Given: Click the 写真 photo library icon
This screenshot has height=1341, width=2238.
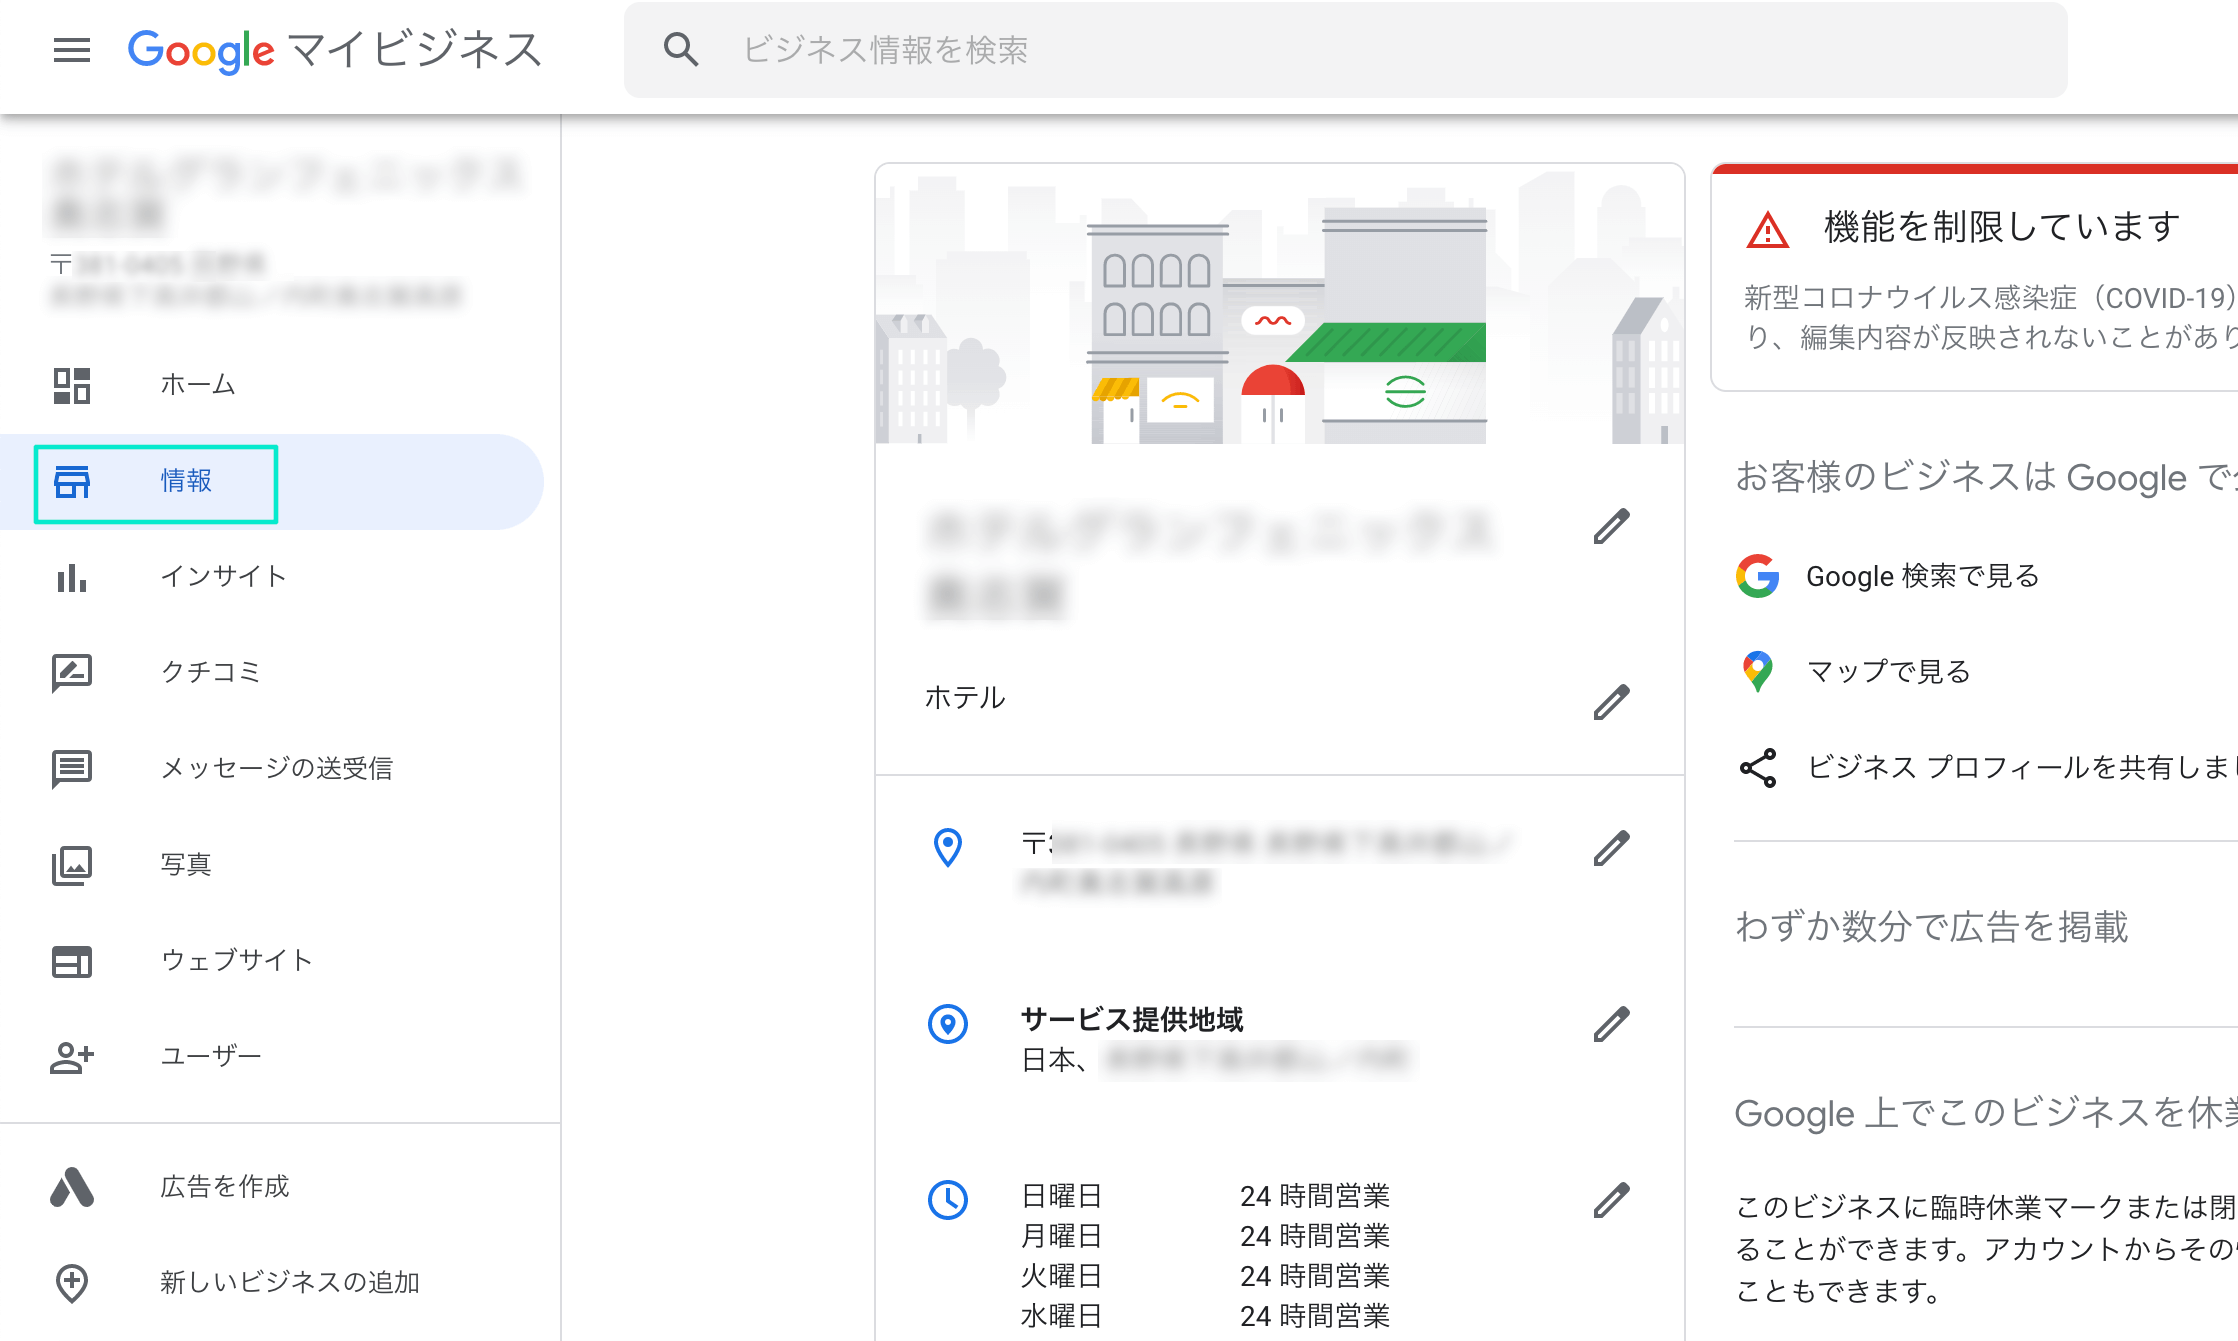Looking at the screenshot, I should tap(72, 865).
